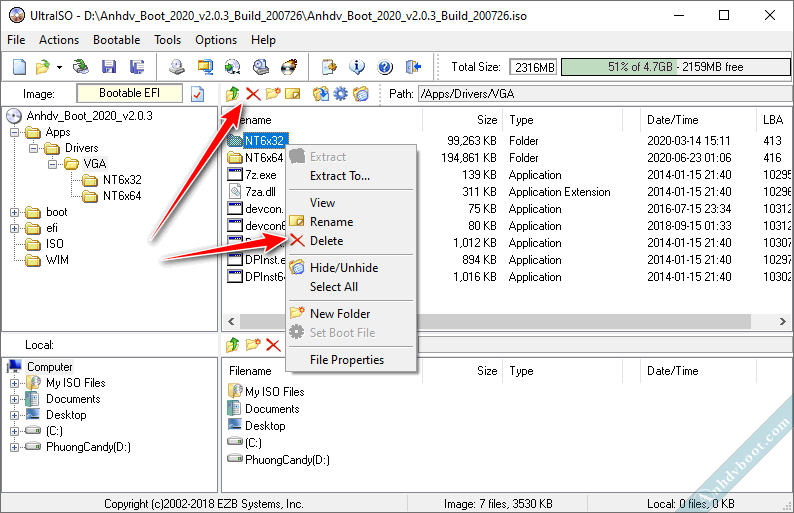The height and width of the screenshot is (513, 794).
Task: Click the boot info checkmark icon beside Bootable EFI
Action: coord(197,94)
